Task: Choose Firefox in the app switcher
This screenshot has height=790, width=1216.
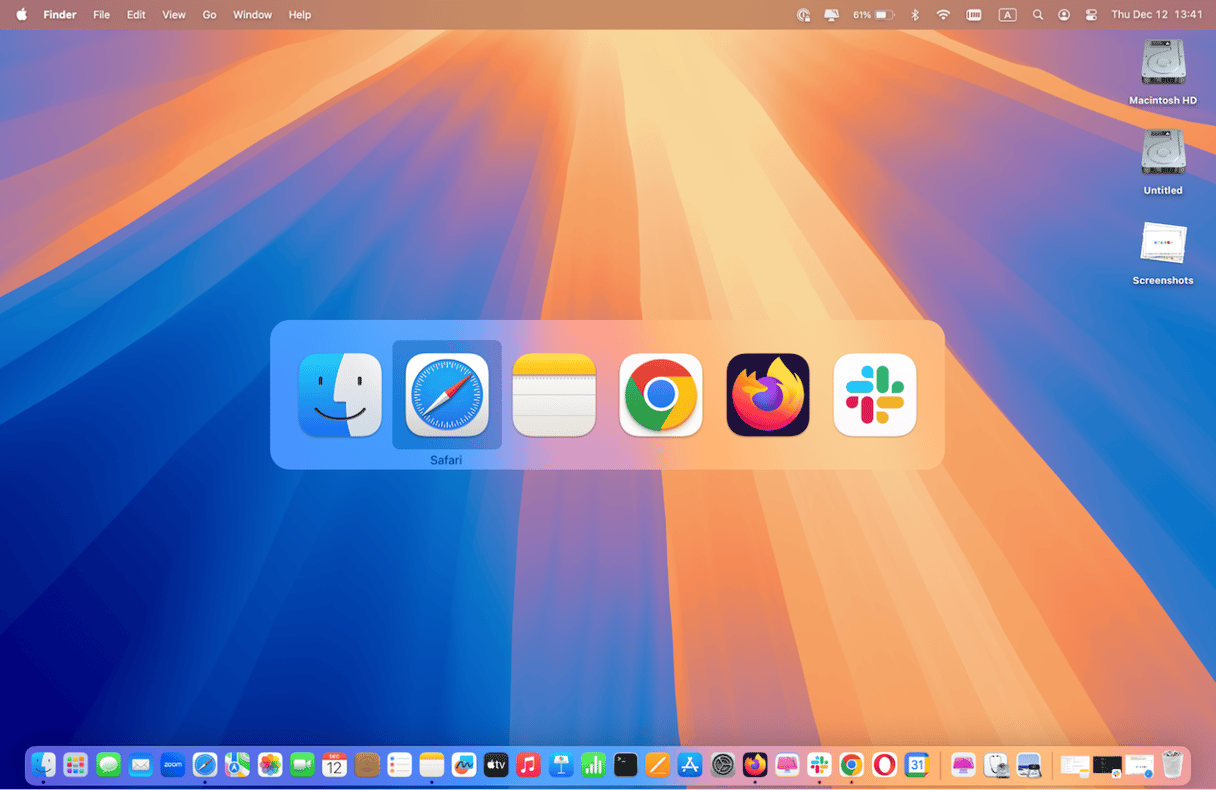Action: (767, 395)
